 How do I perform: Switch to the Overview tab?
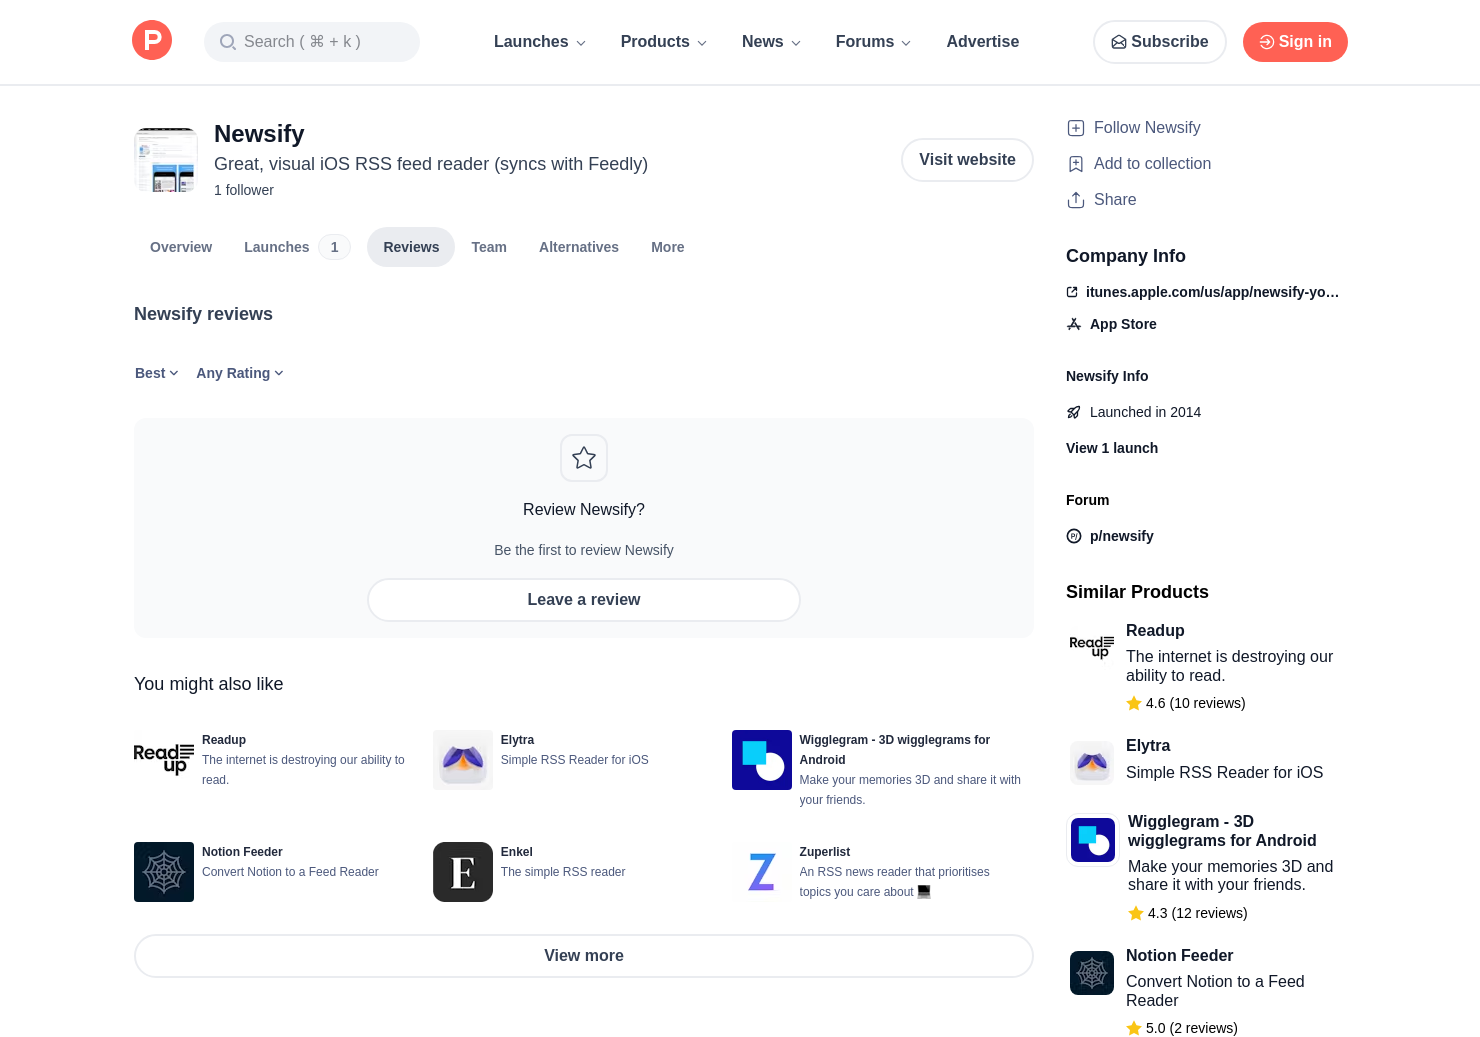coord(181,247)
